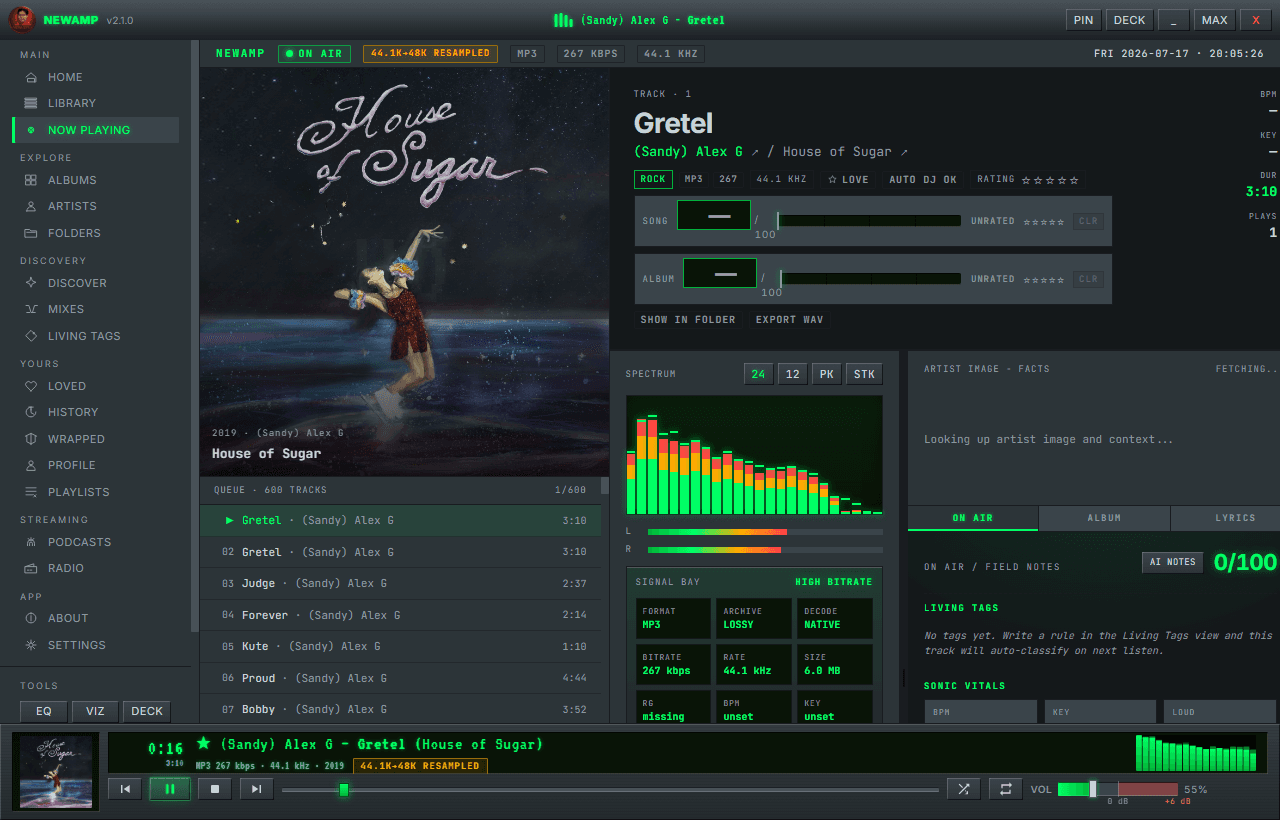Set album score on the slider bar

[x=869, y=279]
